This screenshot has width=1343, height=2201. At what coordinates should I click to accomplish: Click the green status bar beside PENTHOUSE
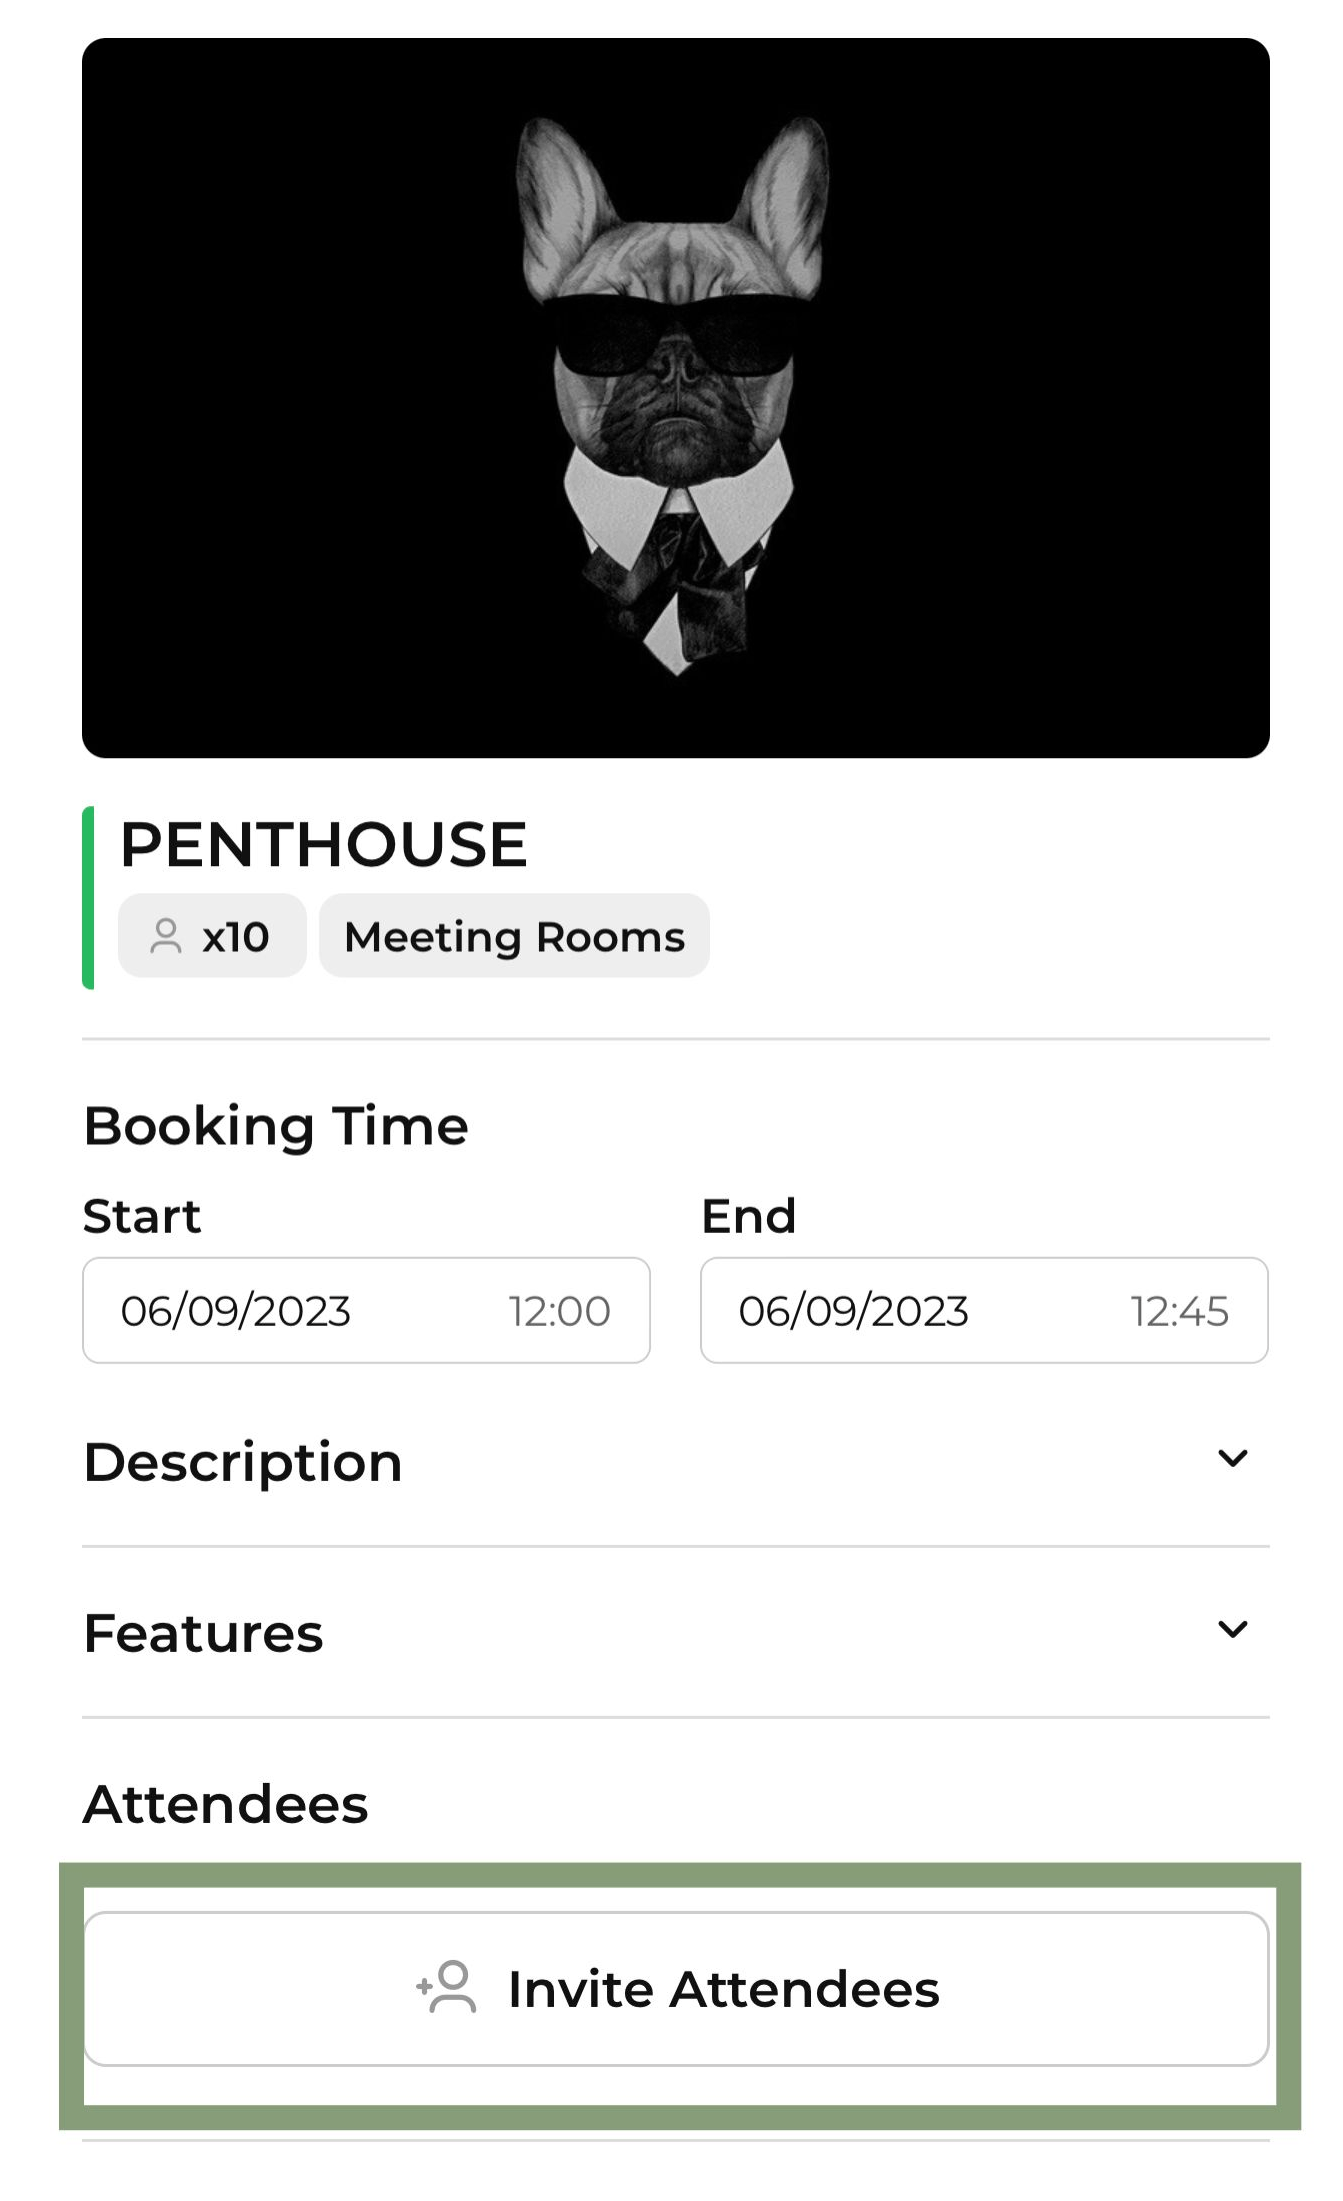click(88, 897)
